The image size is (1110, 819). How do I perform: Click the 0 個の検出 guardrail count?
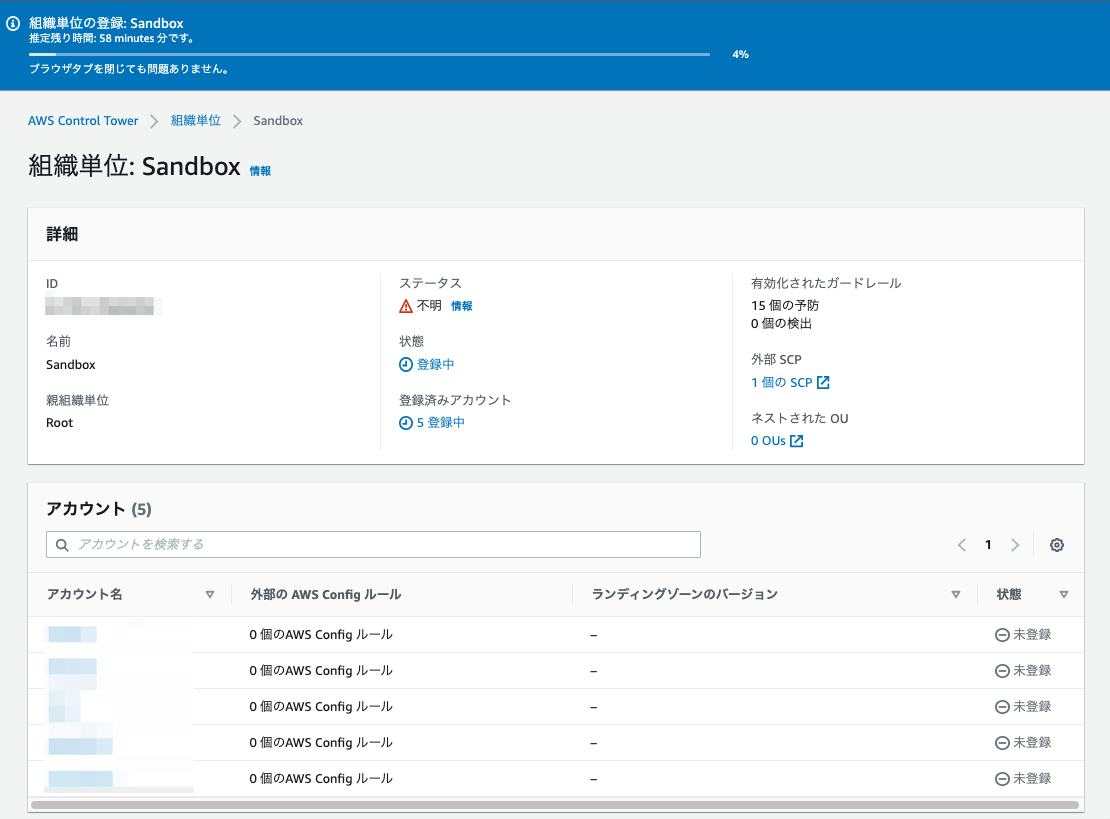tap(782, 323)
